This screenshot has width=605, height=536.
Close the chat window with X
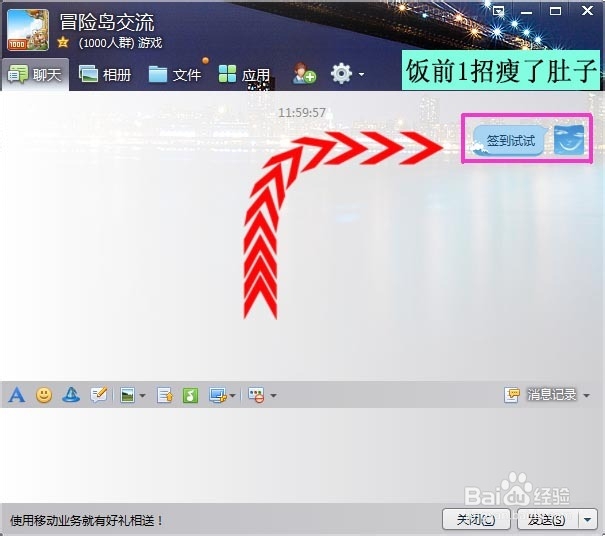point(587,10)
